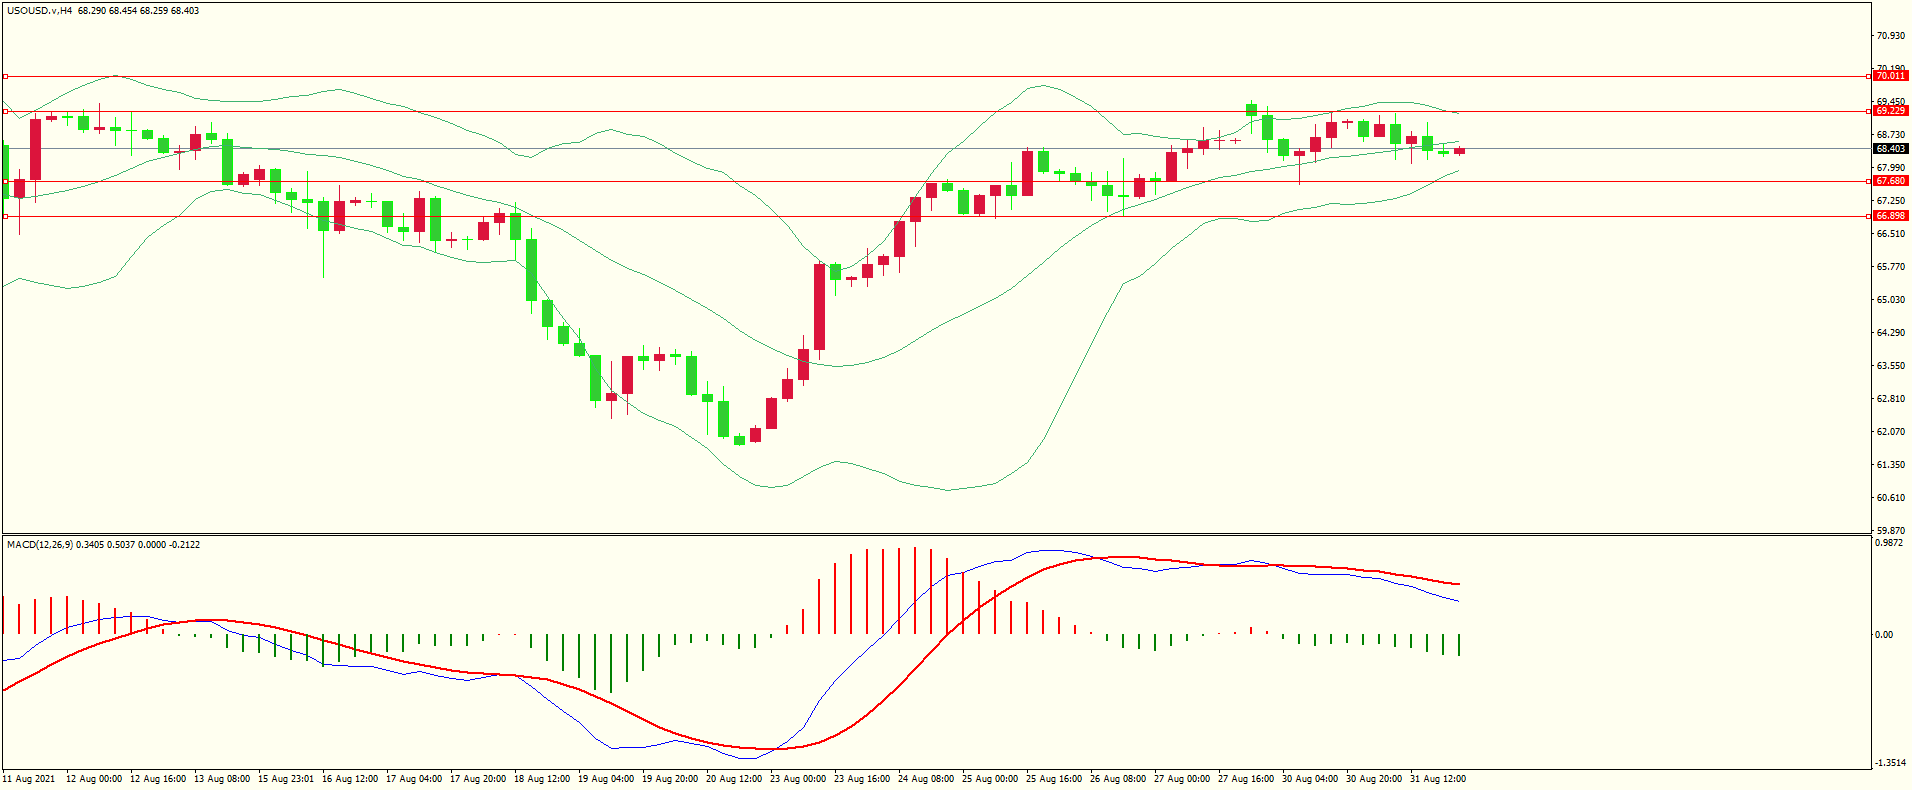Click the 11 Aug 2021 time label
The height and width of the screenshot is (790, 1912).
click(x=29, y=779)
